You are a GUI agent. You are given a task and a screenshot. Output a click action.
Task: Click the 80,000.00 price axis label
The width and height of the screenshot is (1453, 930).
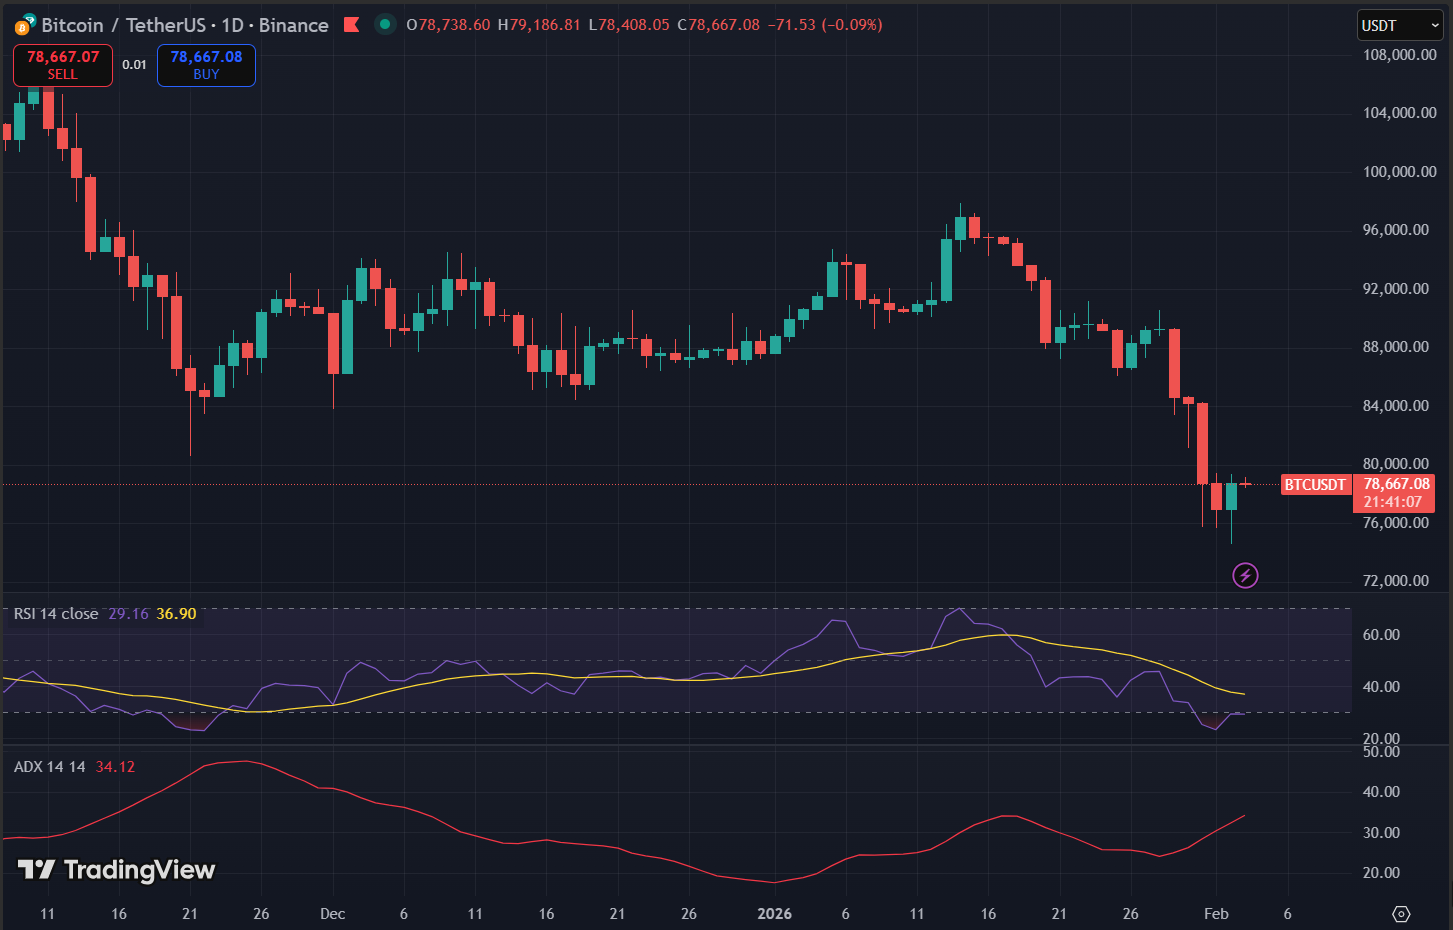[x=1398, y=463]
